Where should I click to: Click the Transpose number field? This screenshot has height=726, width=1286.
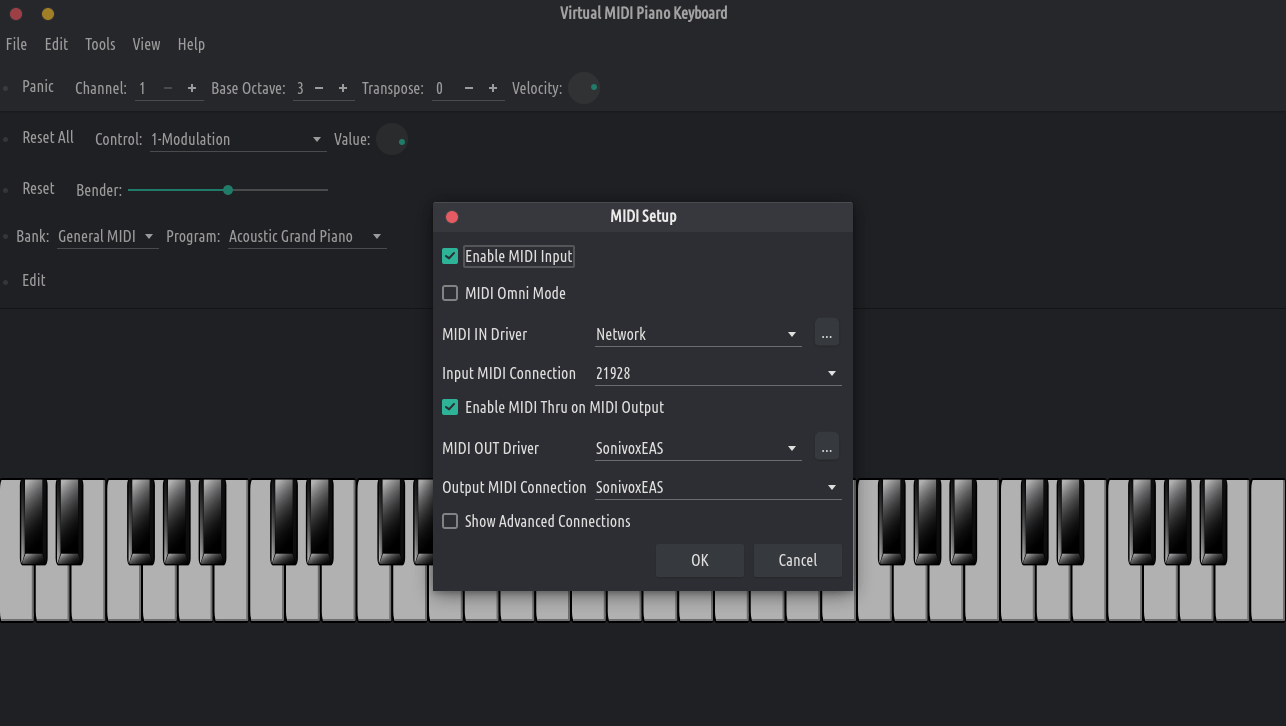(446, 88)
